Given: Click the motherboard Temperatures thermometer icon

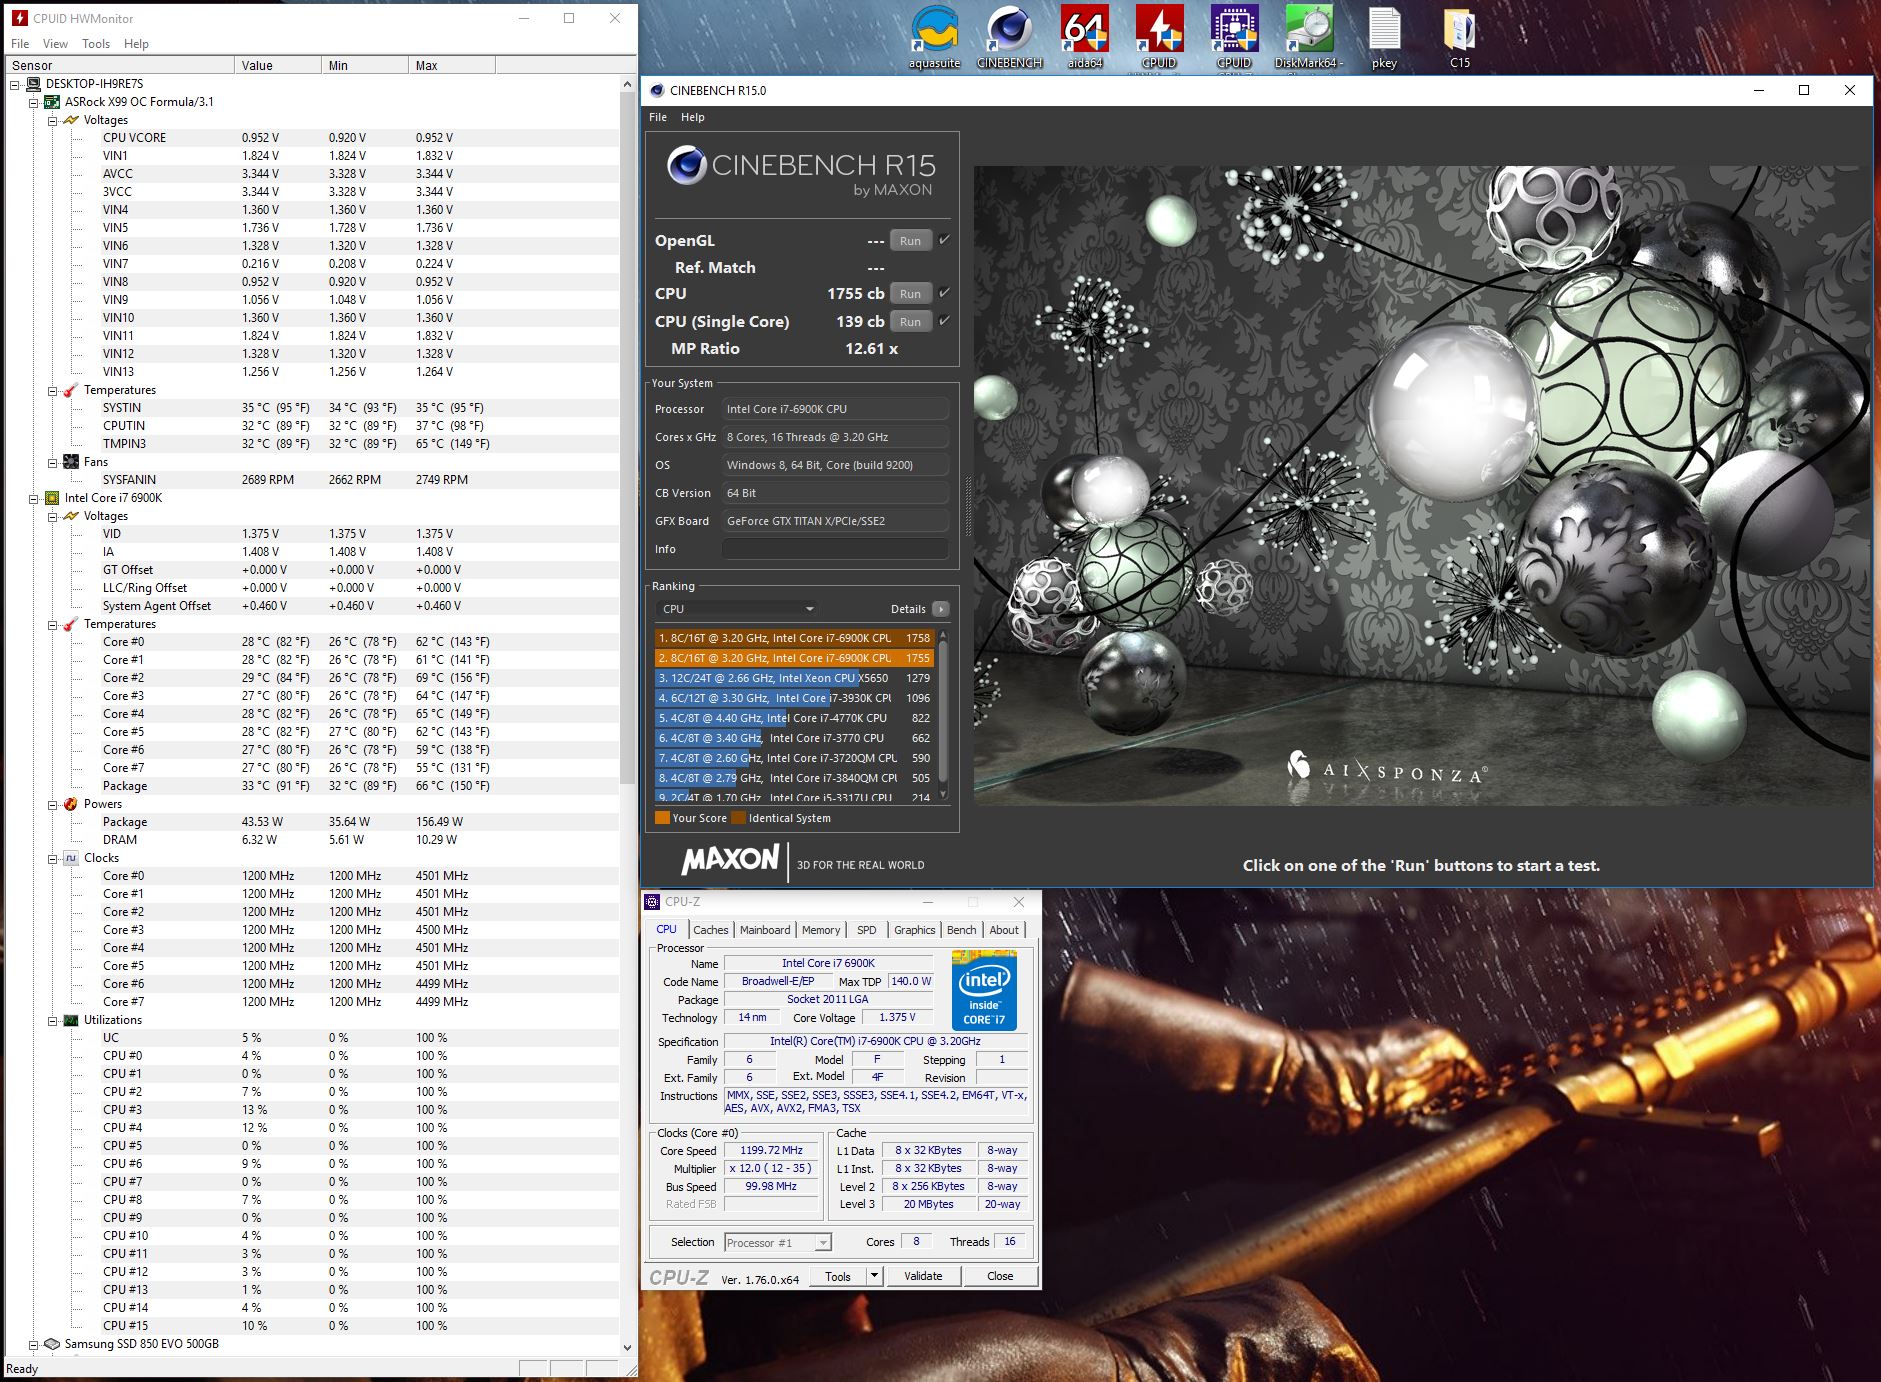Looking at the screenshot, I should click(71, 390).
